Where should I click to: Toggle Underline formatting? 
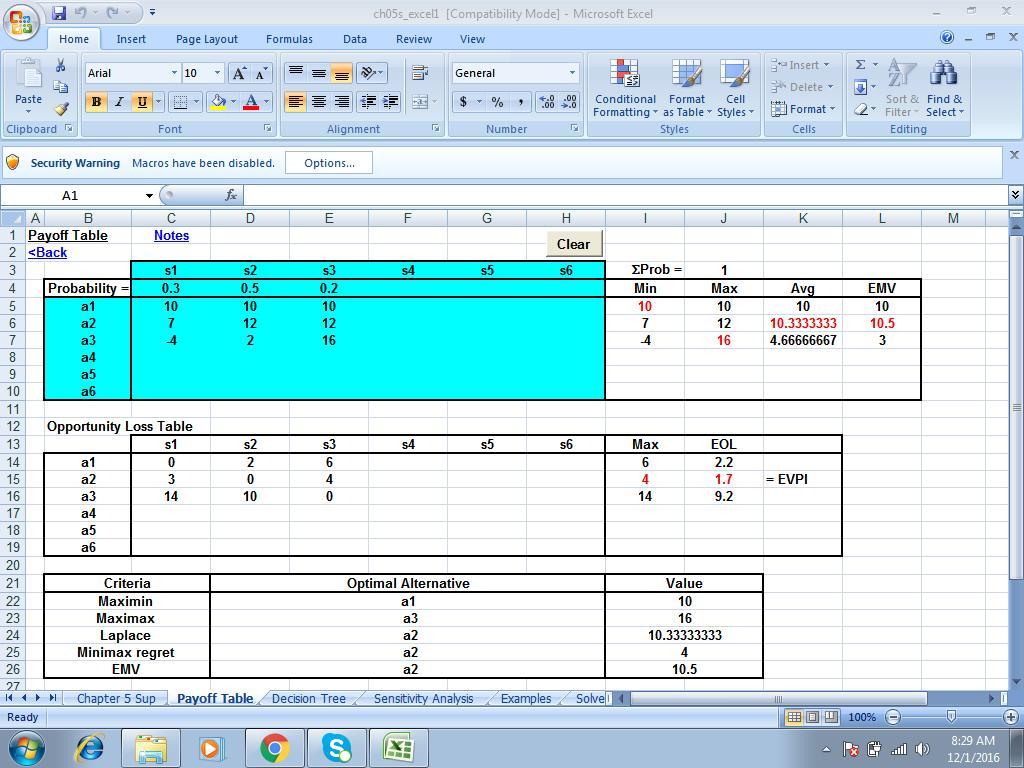[141, 102]
